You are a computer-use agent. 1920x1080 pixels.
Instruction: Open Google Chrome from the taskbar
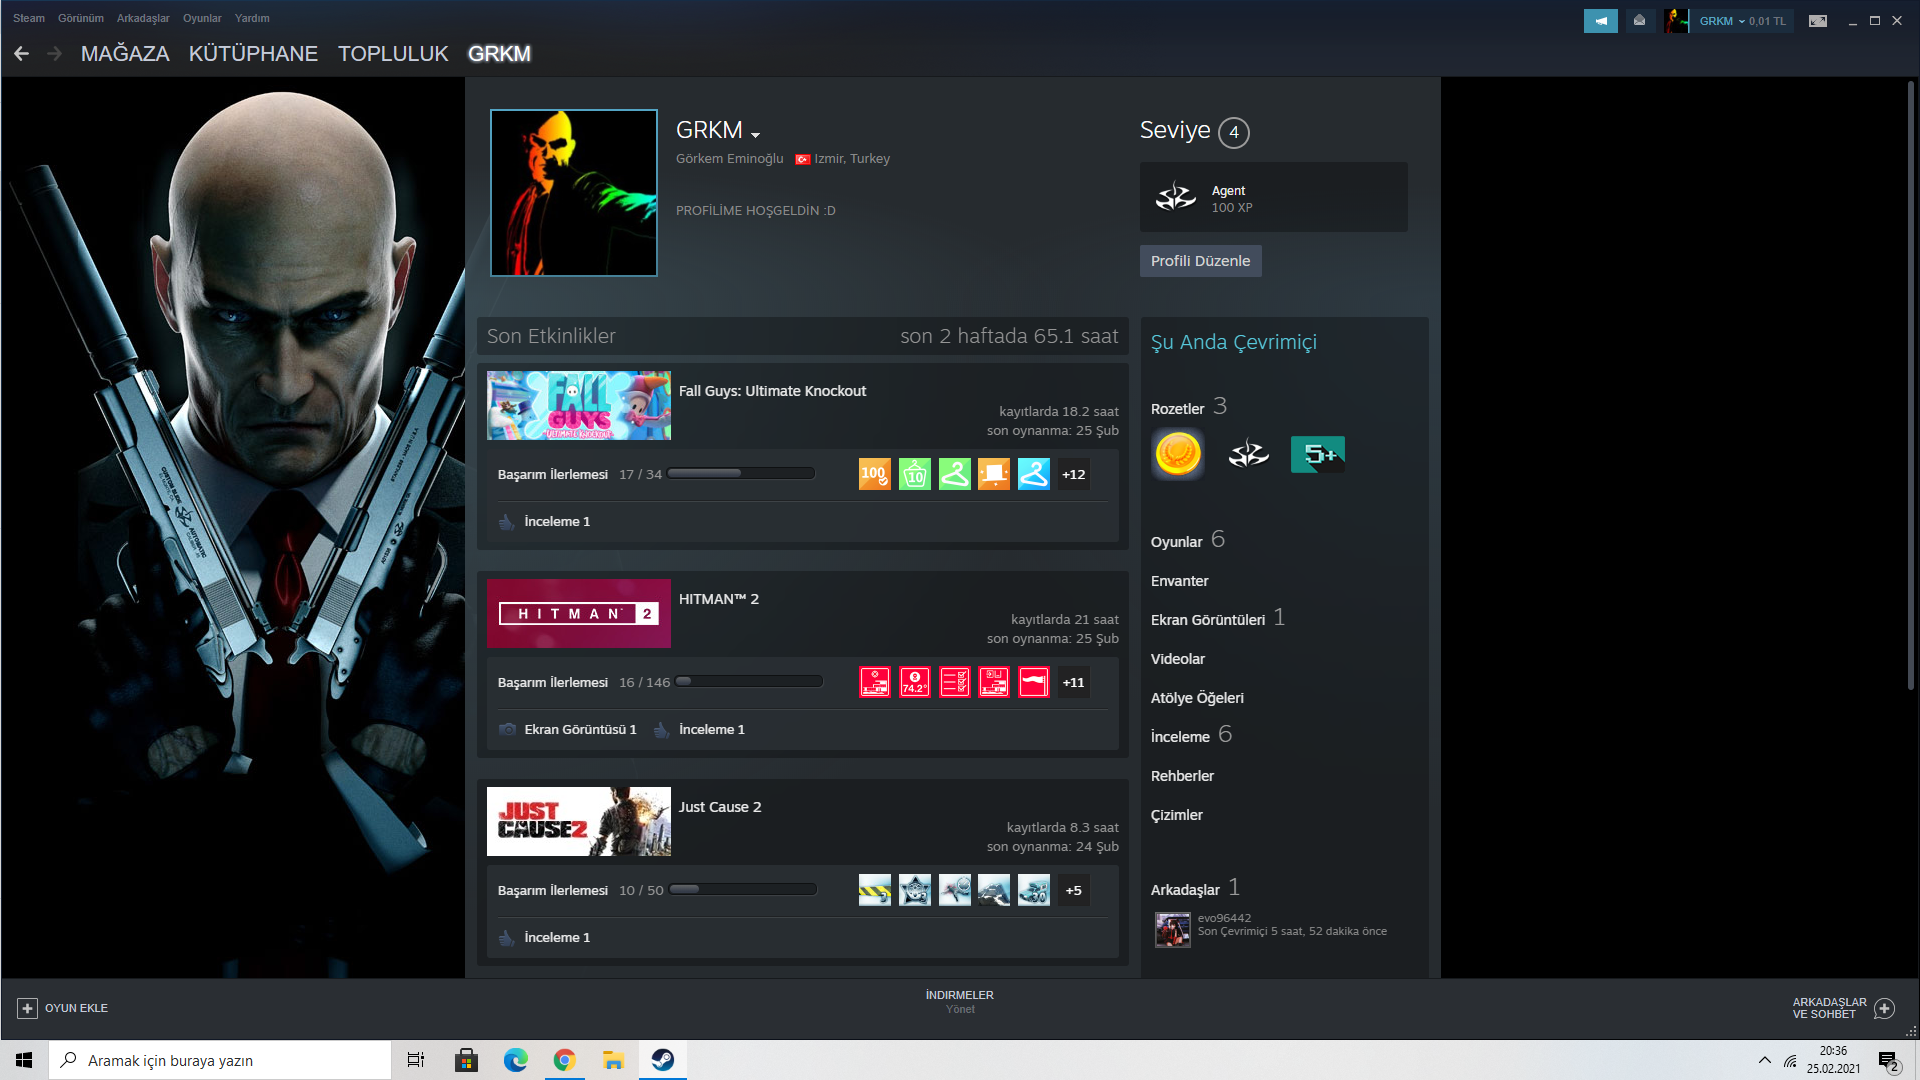(x=564, y=1060)
